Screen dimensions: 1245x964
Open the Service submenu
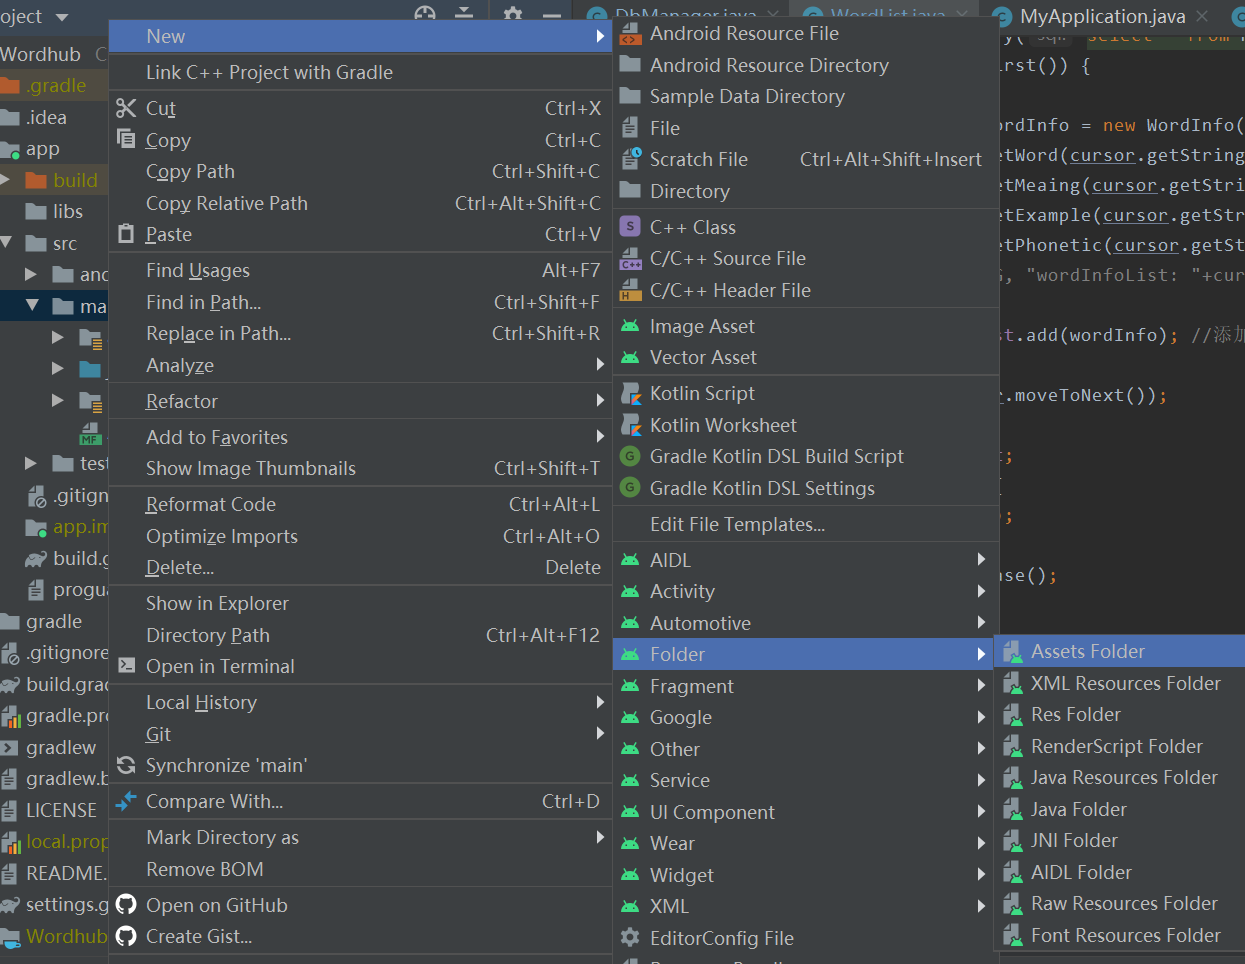pyautogui.click(x=805, y=780)
